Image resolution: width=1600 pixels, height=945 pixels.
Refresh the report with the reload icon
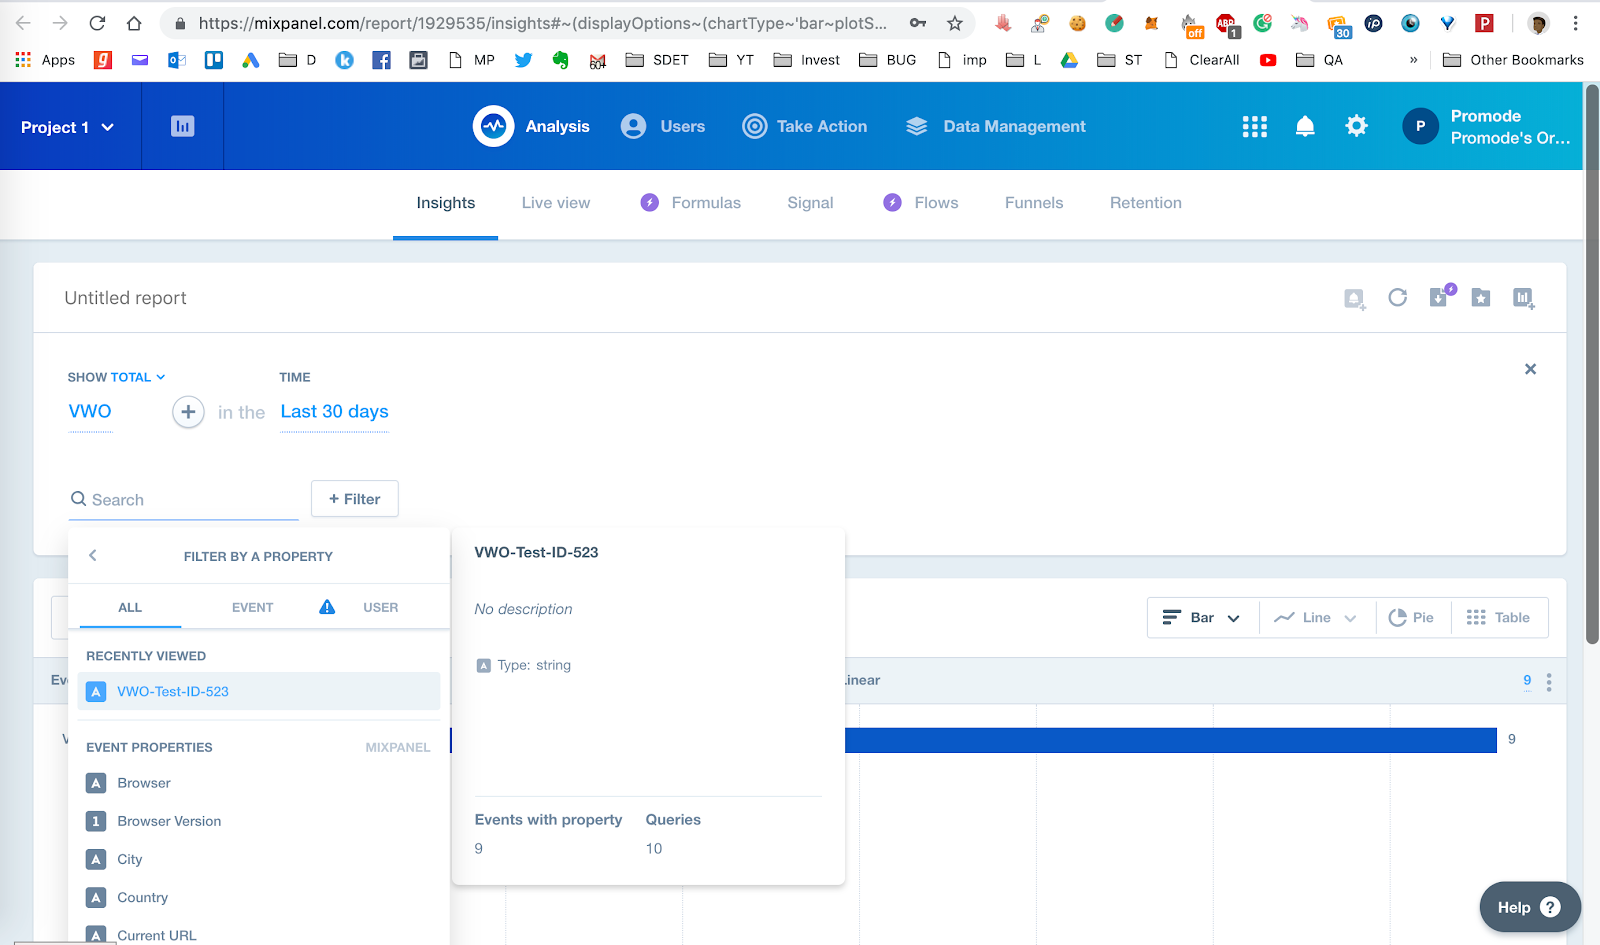[x=1398, y=297]
